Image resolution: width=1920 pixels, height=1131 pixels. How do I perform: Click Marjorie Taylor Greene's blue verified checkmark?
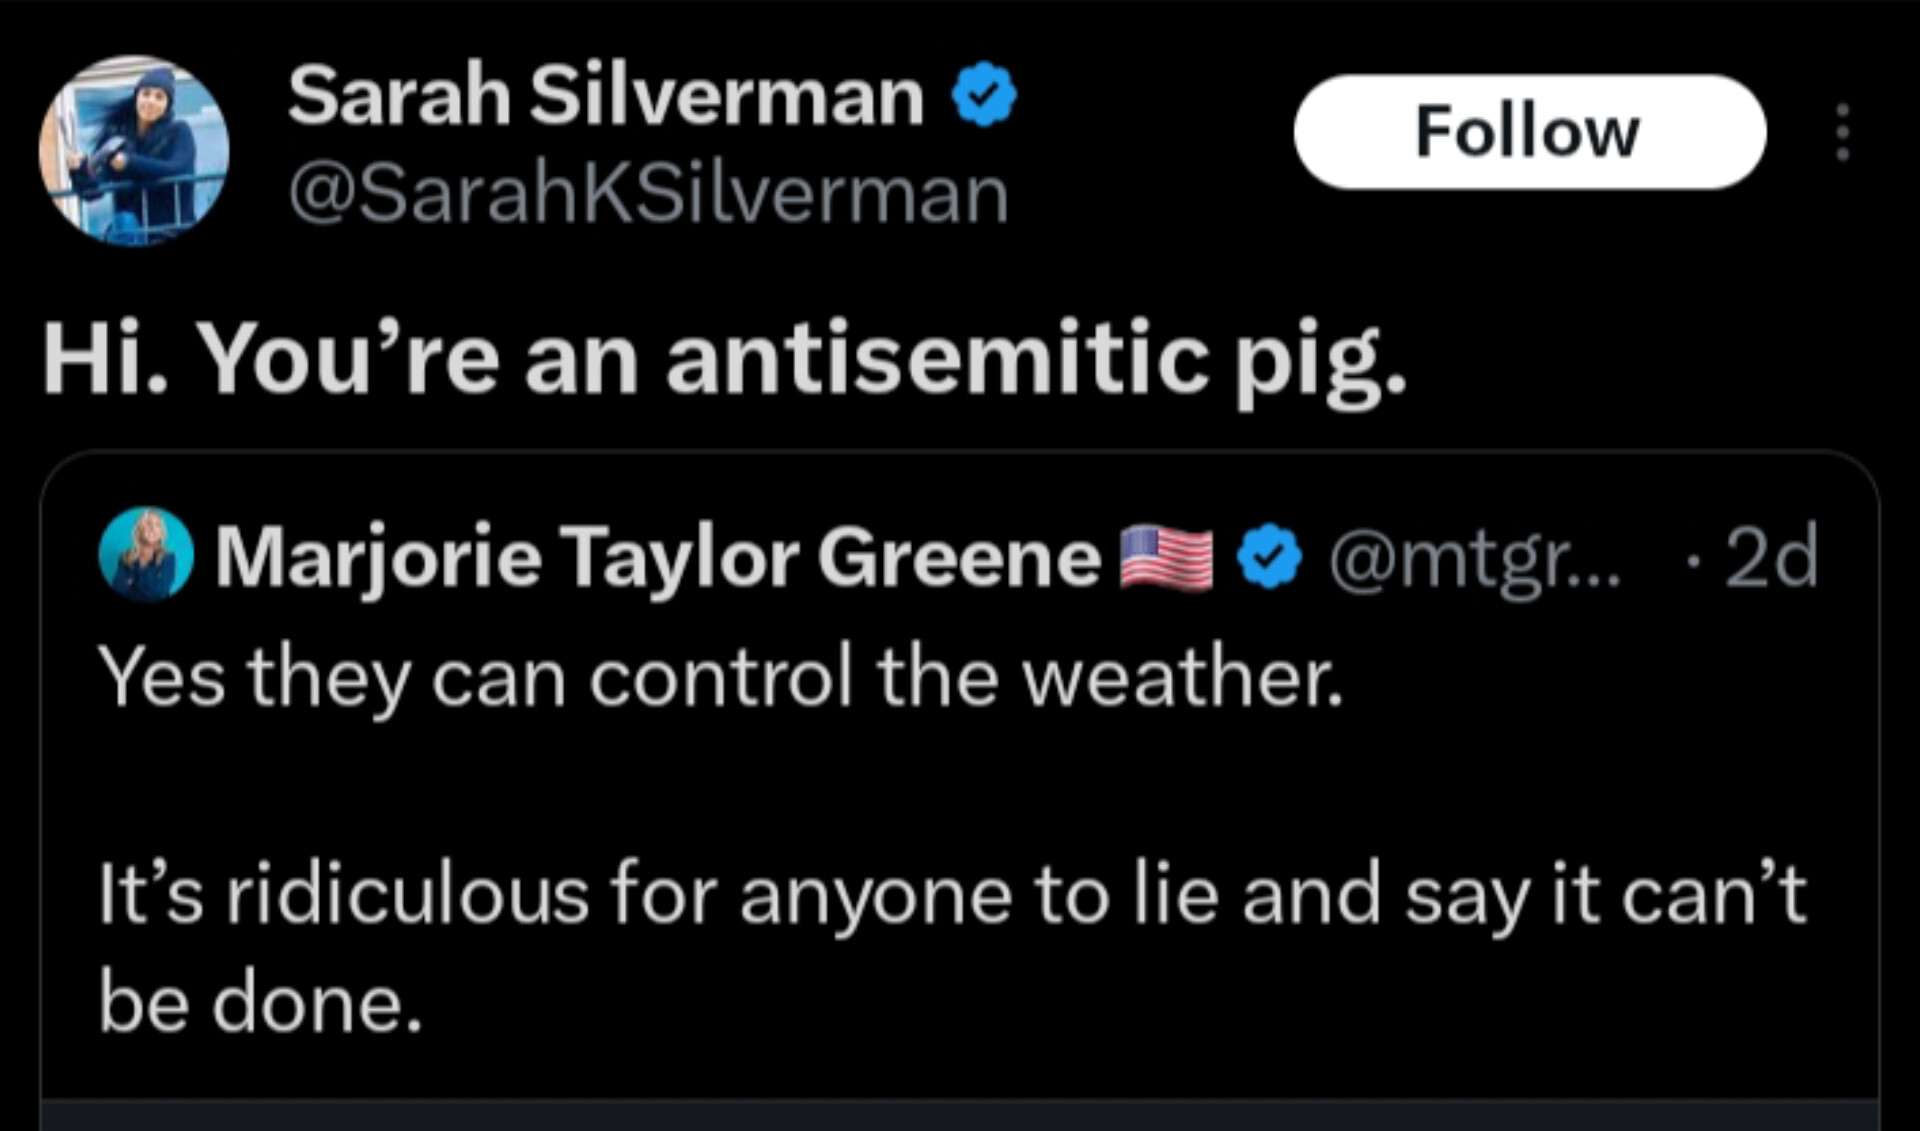[1270, 556]
